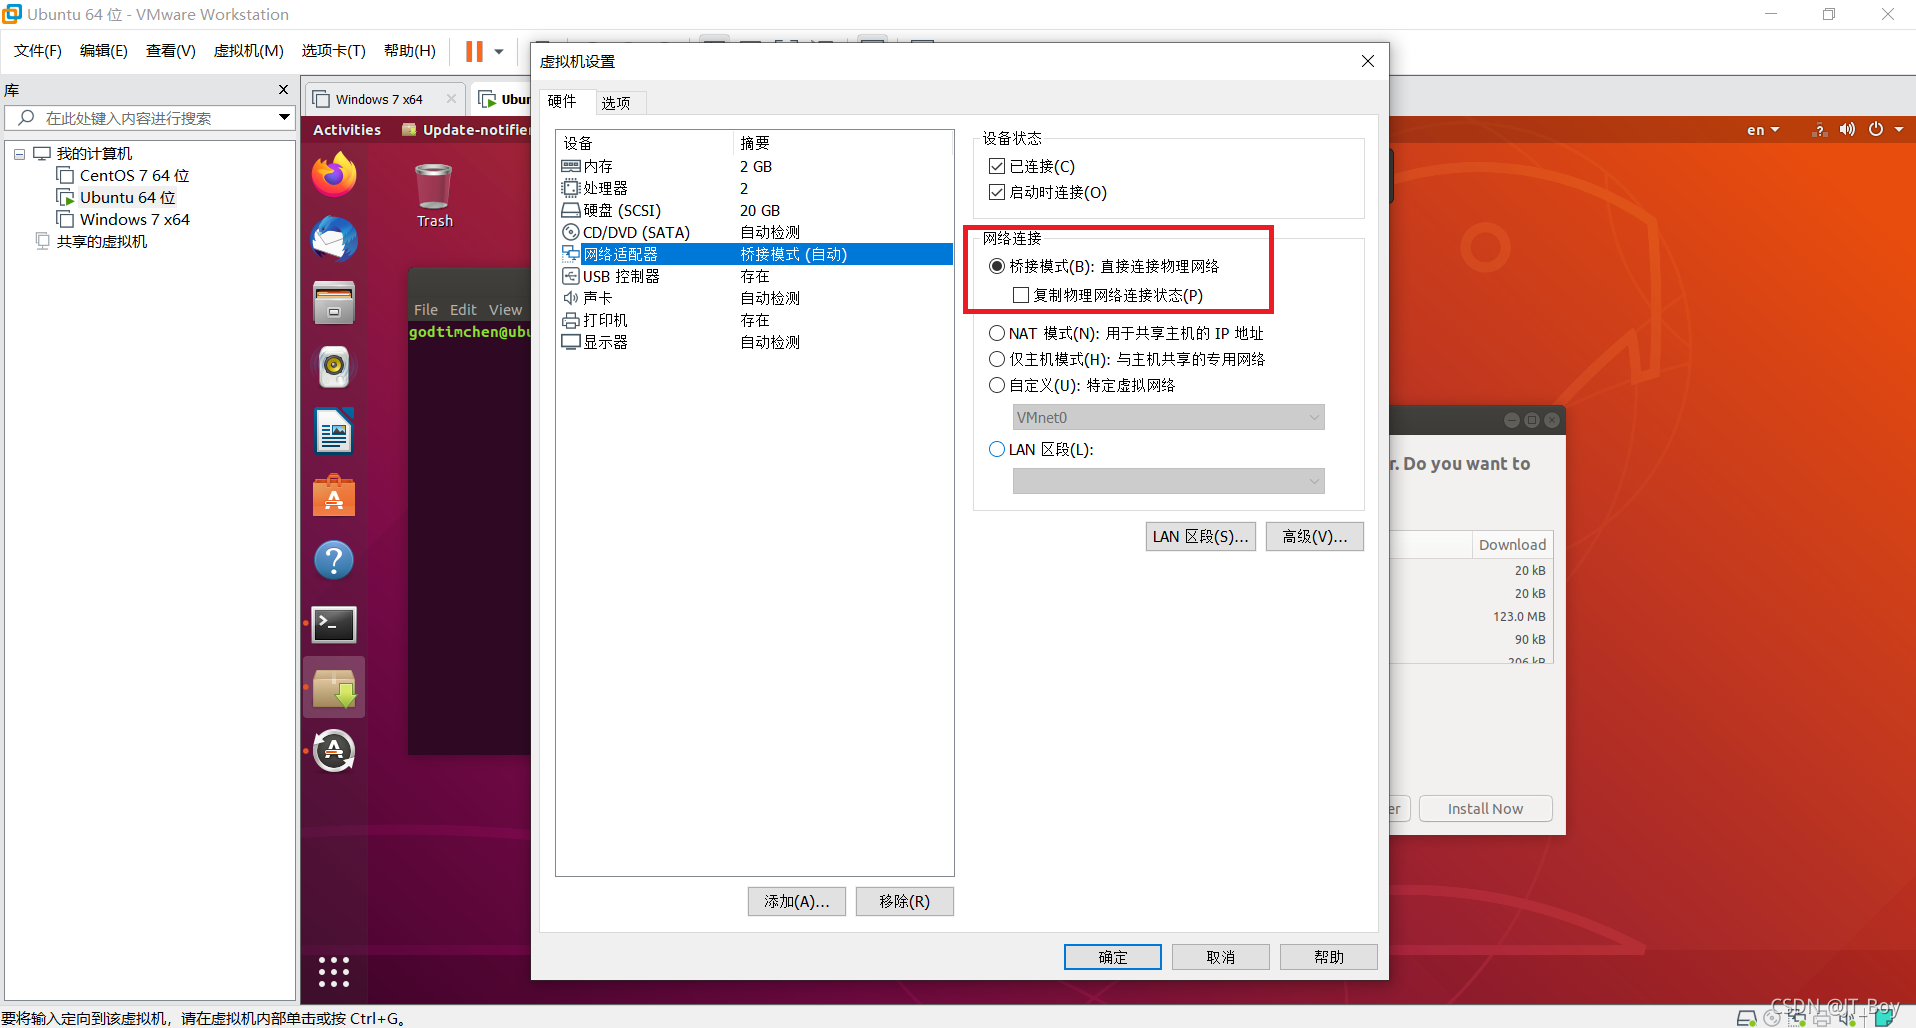The image size is (1916, 1028).
Task: Click the Ubuntu volume indicator icon
Action: point(1847,129)
